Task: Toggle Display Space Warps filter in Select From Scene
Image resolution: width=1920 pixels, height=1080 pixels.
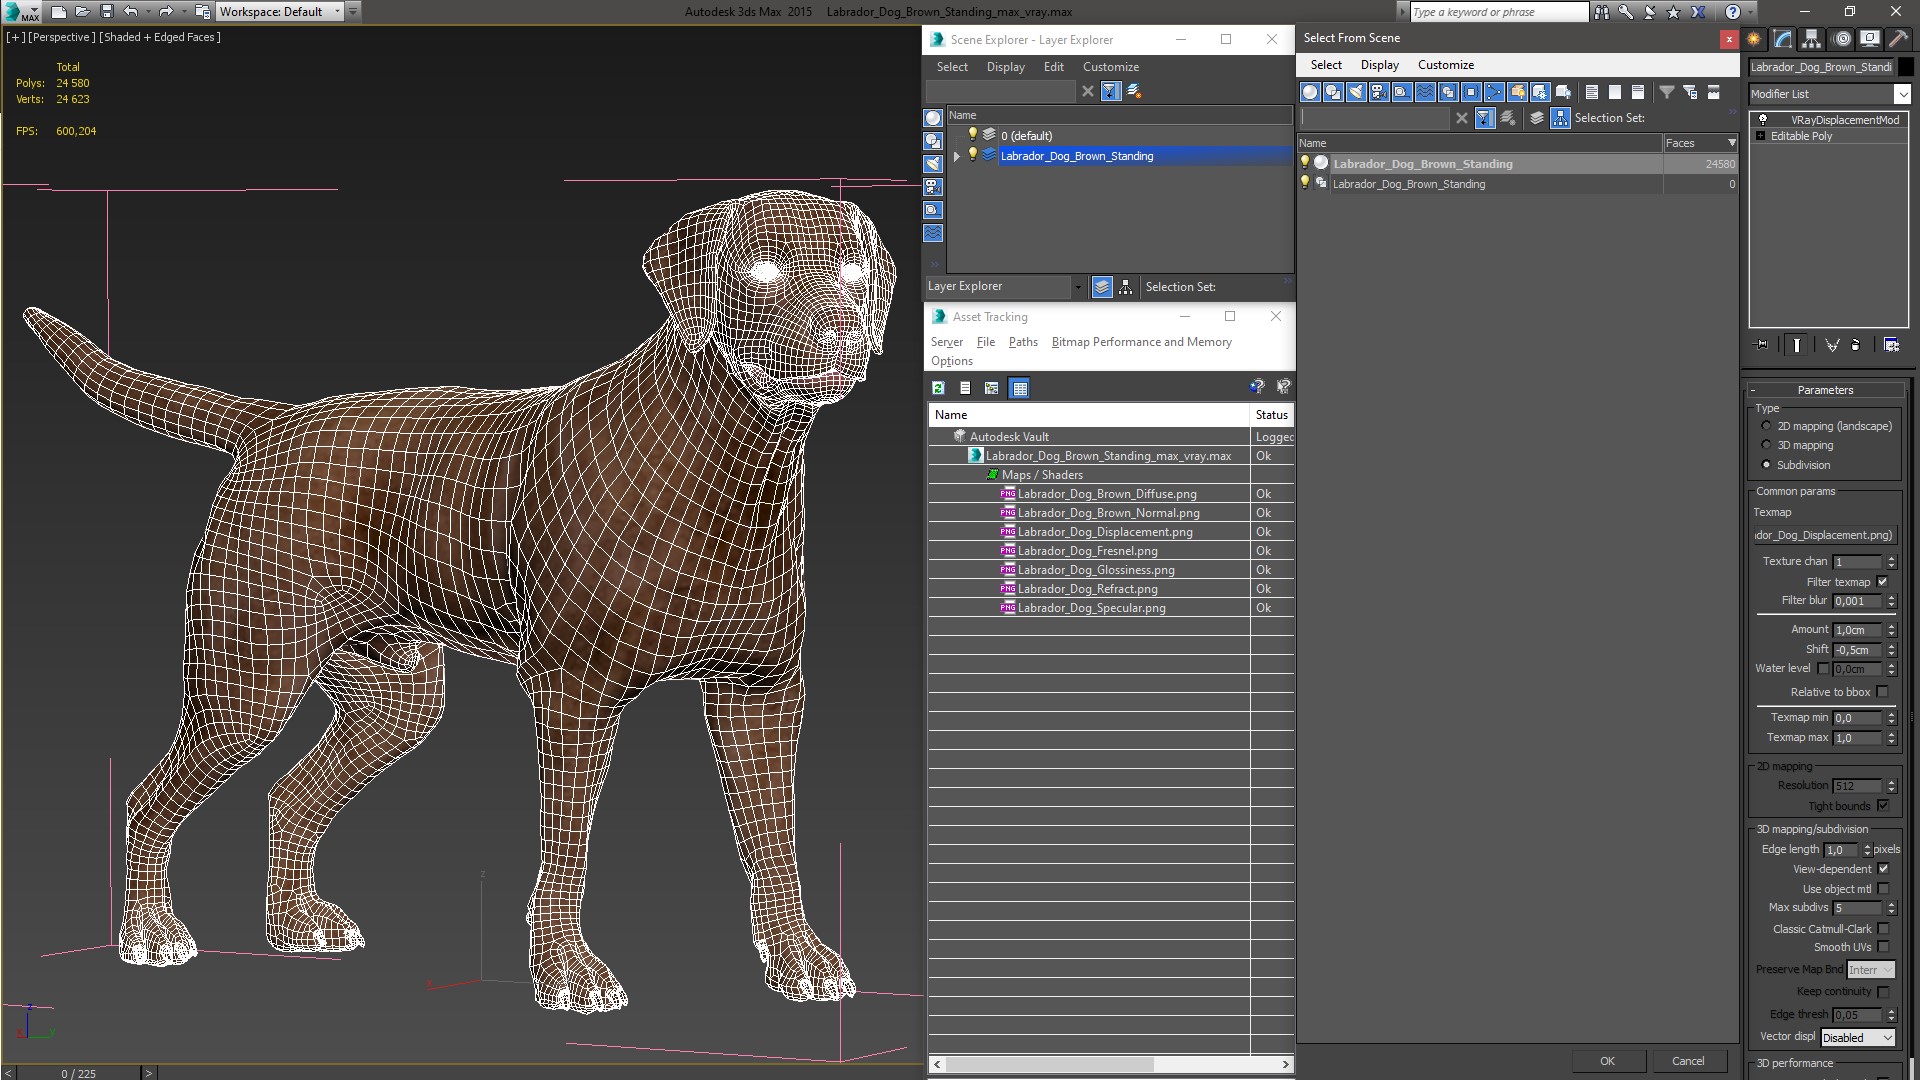Action: (1425, 92)
